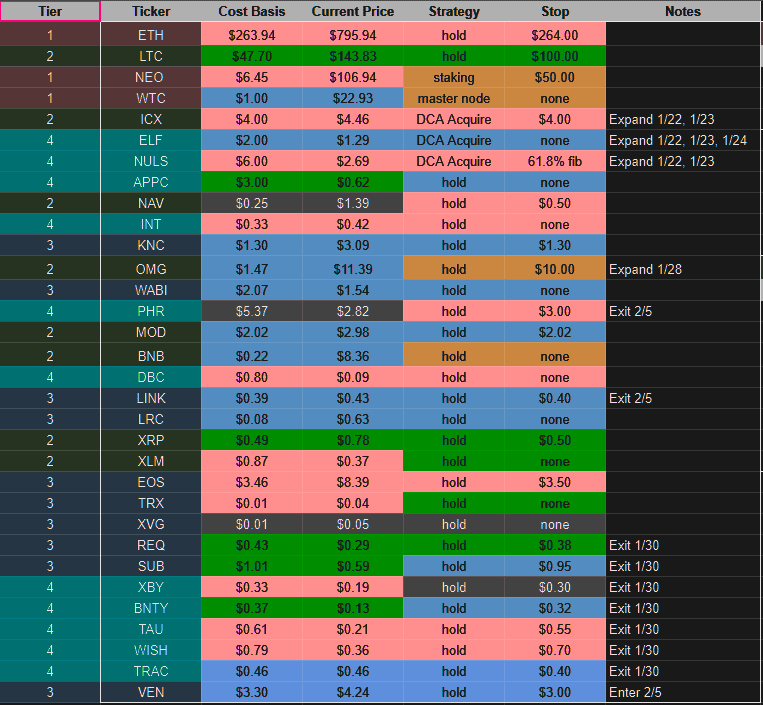763x705 pixels.
Task: Select the SUB ticker cell
Action: [x=151, y=566]
